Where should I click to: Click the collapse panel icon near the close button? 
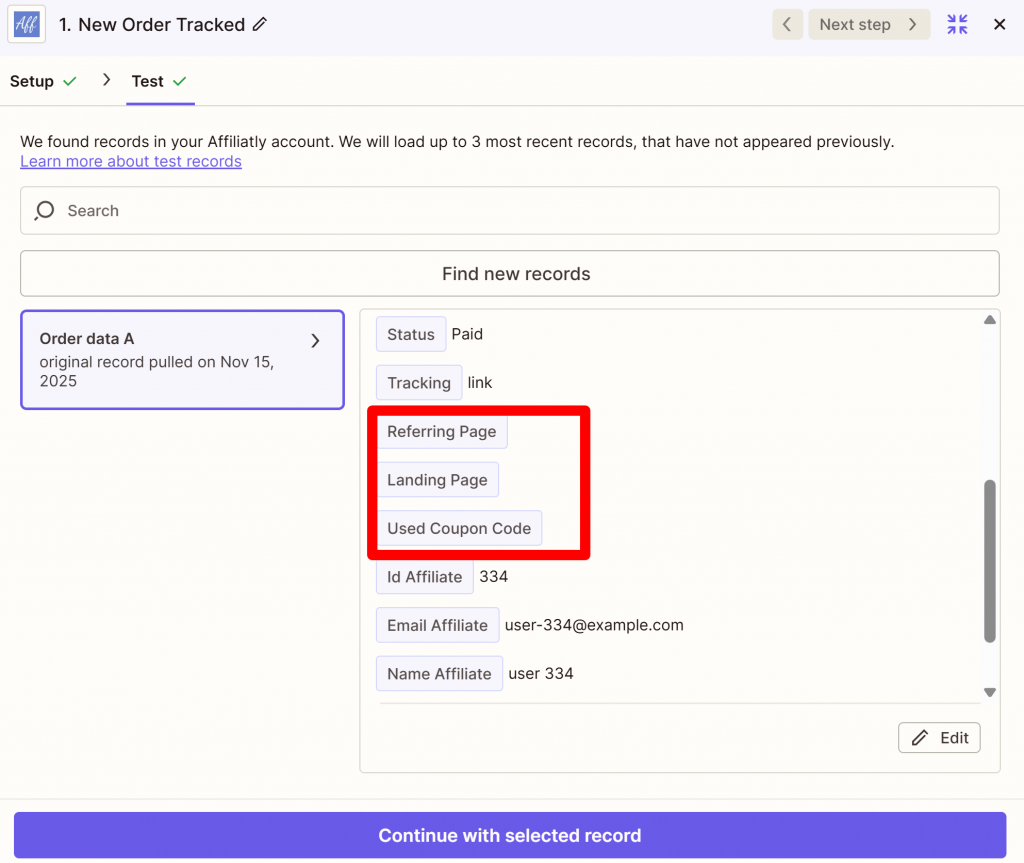(957, 24)
